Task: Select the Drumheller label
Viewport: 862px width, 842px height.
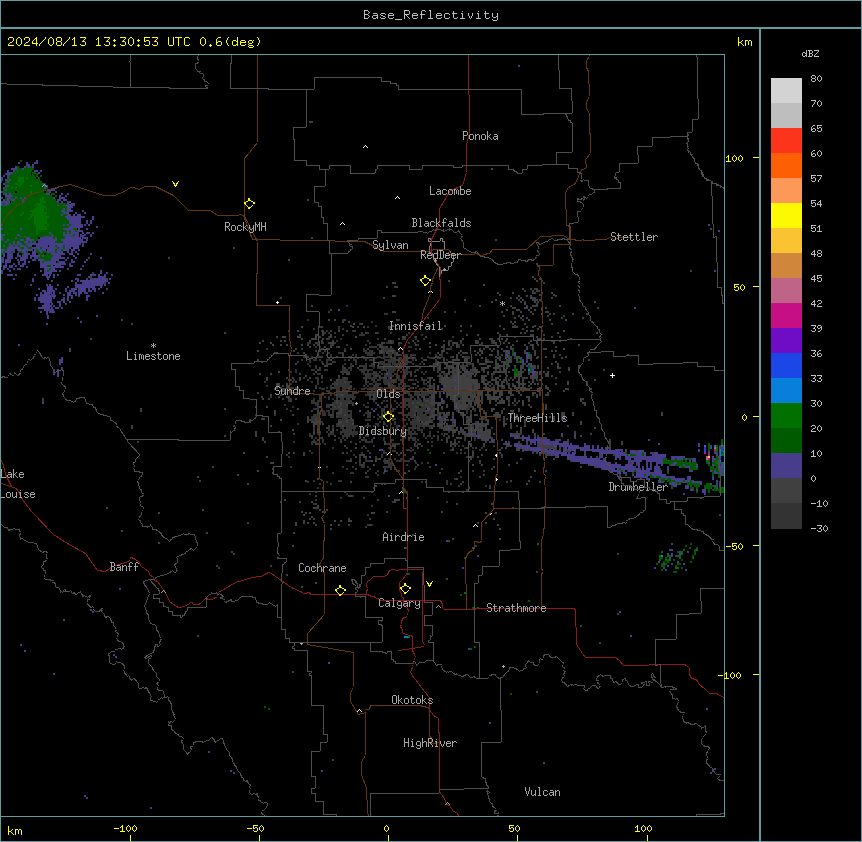Action: pos(638,487)
